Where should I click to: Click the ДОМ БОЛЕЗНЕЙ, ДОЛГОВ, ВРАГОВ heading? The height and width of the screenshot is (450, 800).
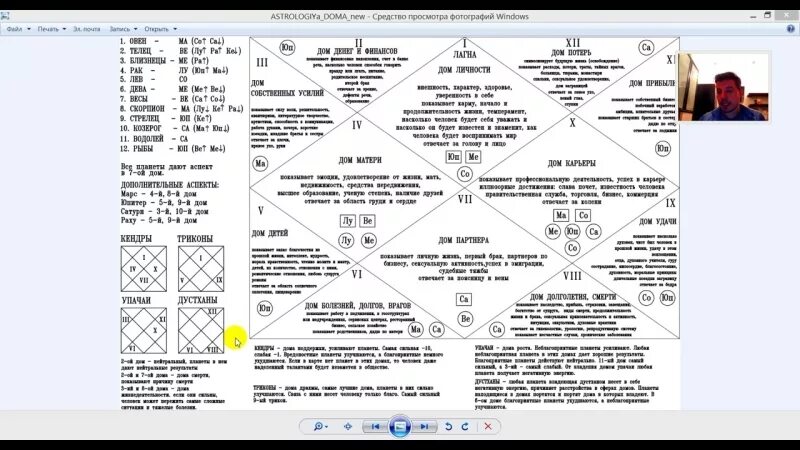(x=358, y=306)
